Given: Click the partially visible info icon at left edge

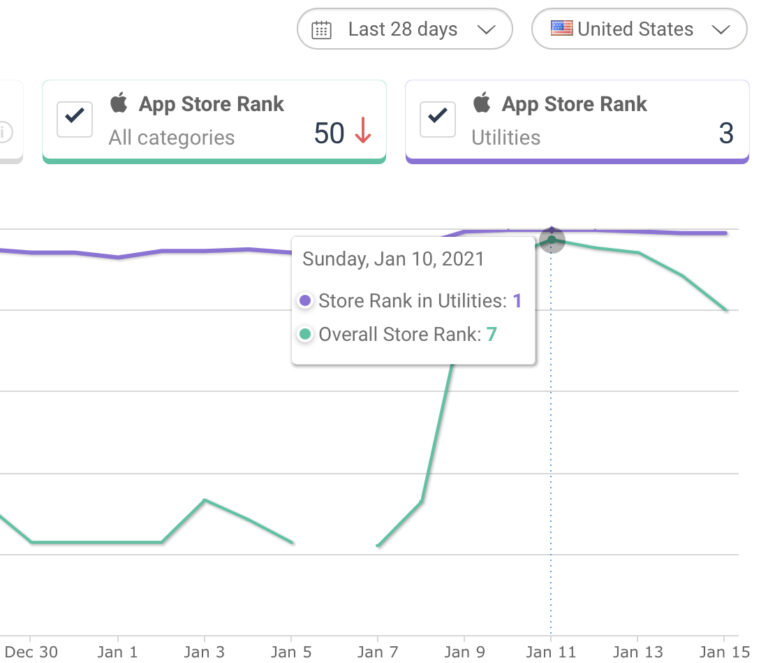Looking at the screenshot, I should pos(5,132).
